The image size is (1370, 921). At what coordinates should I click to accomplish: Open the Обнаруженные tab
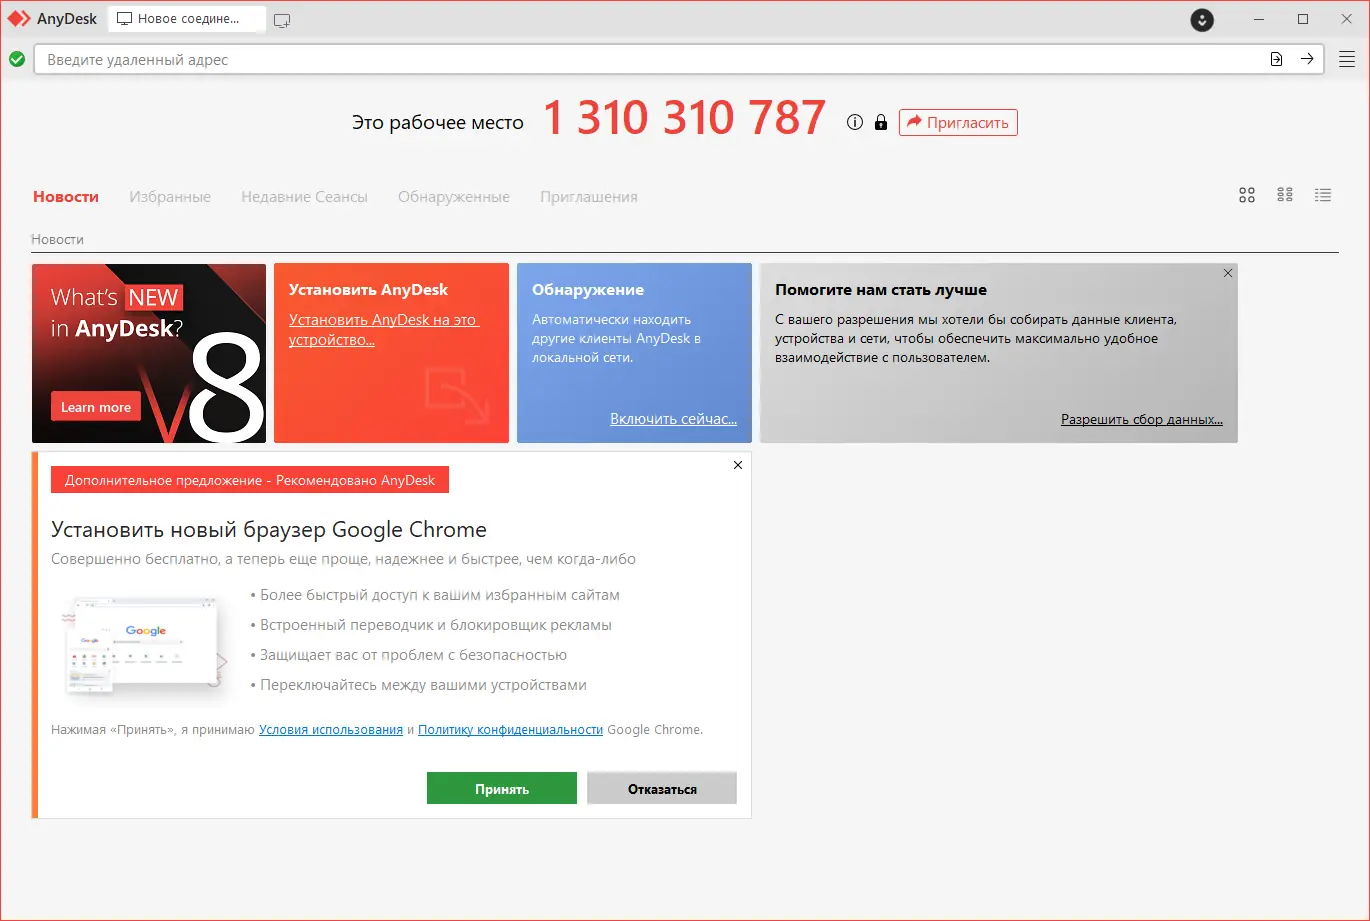click(x=454, y=197)
